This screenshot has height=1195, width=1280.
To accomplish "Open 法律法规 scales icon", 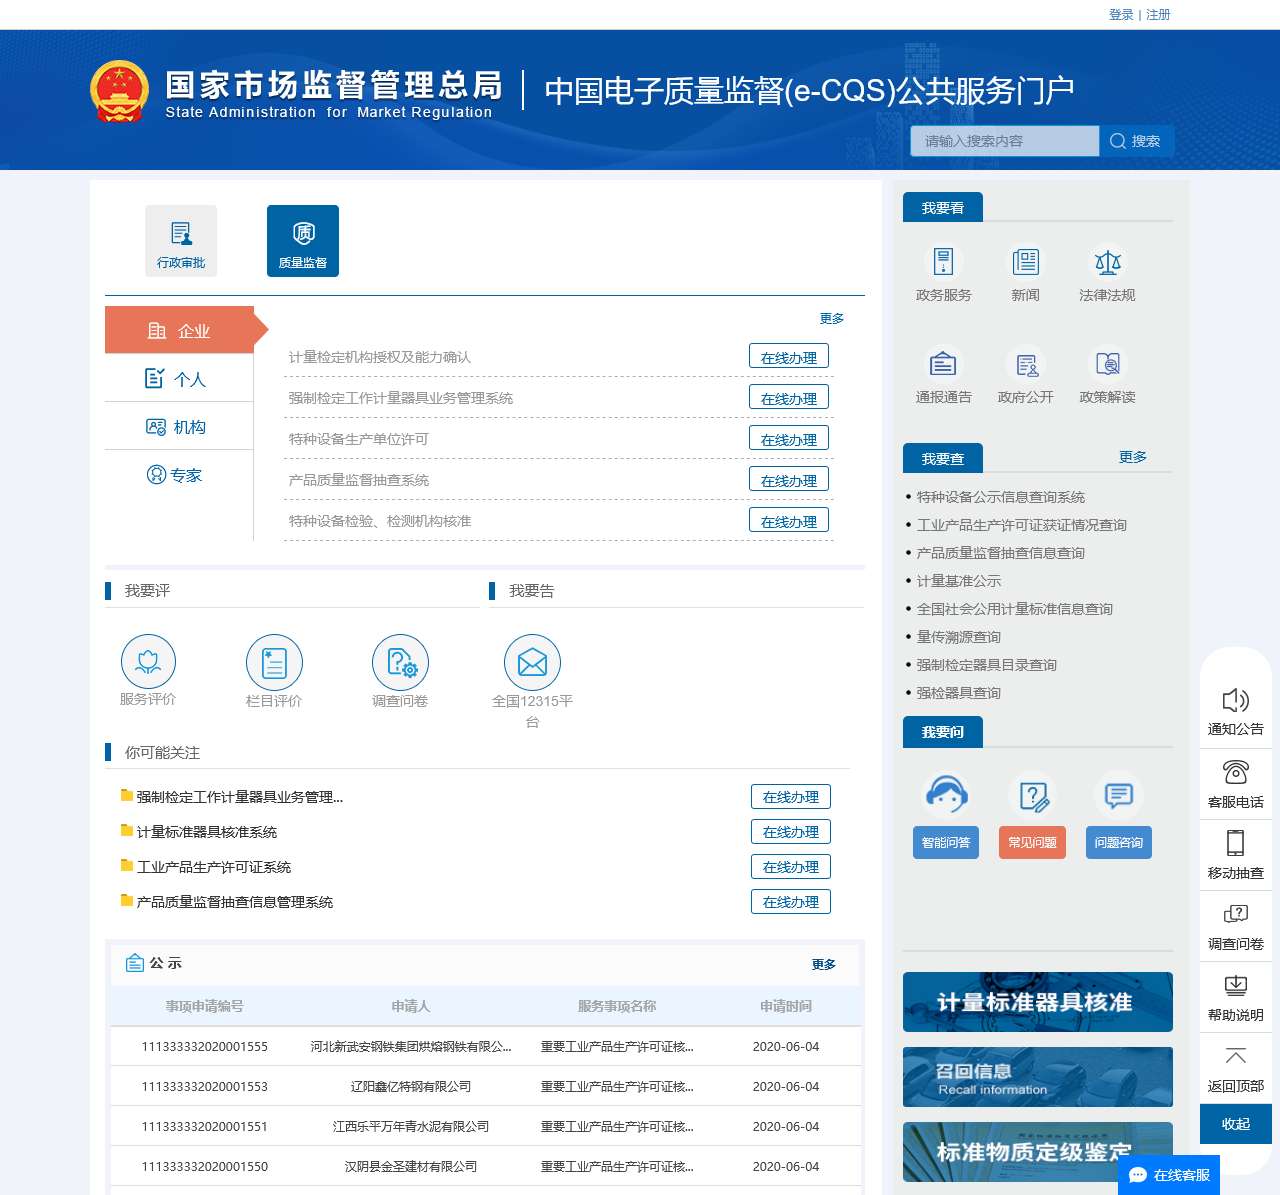I will click(x=1107, y=262).
